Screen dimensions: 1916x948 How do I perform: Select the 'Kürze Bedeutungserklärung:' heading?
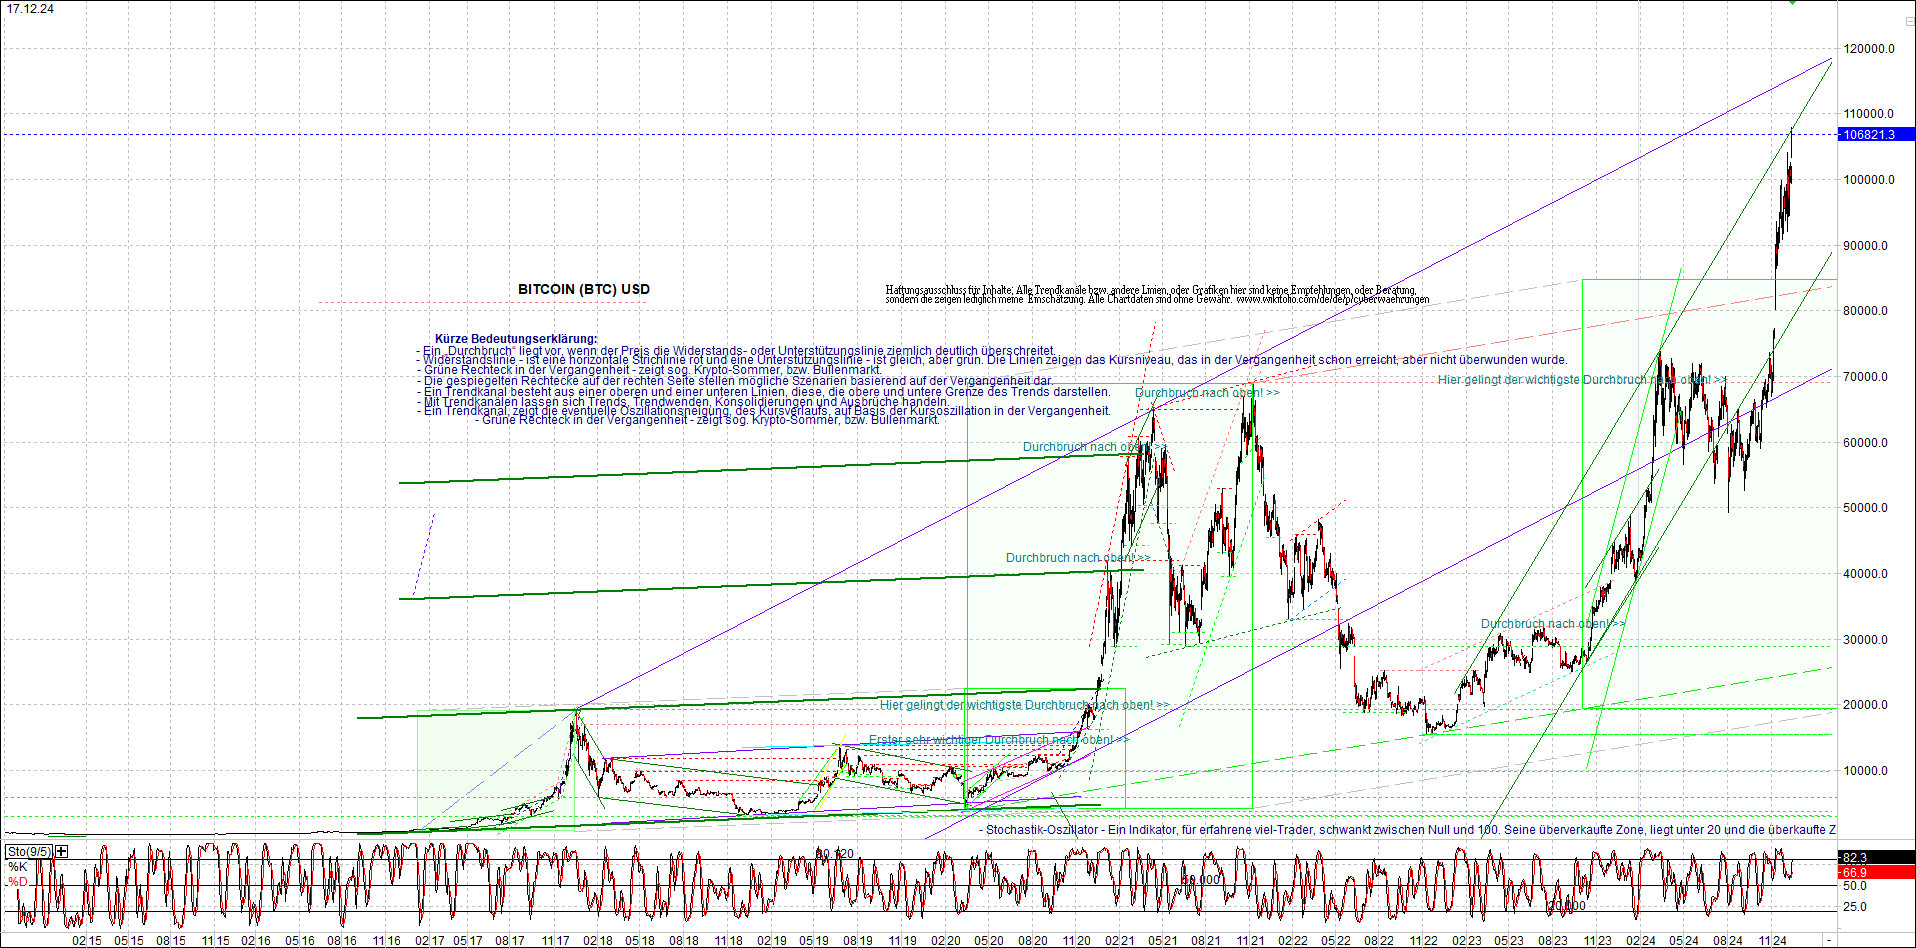[516, 339]
